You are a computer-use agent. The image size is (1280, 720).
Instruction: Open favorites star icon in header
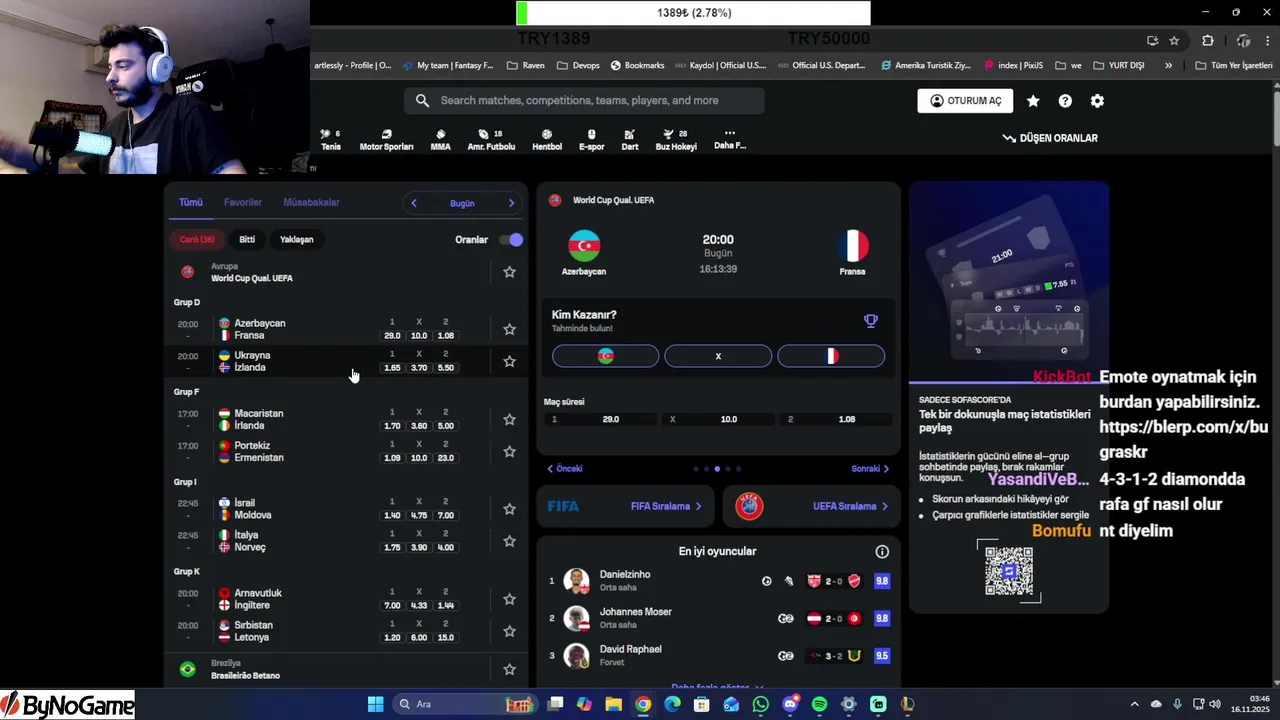point(1033,101)
